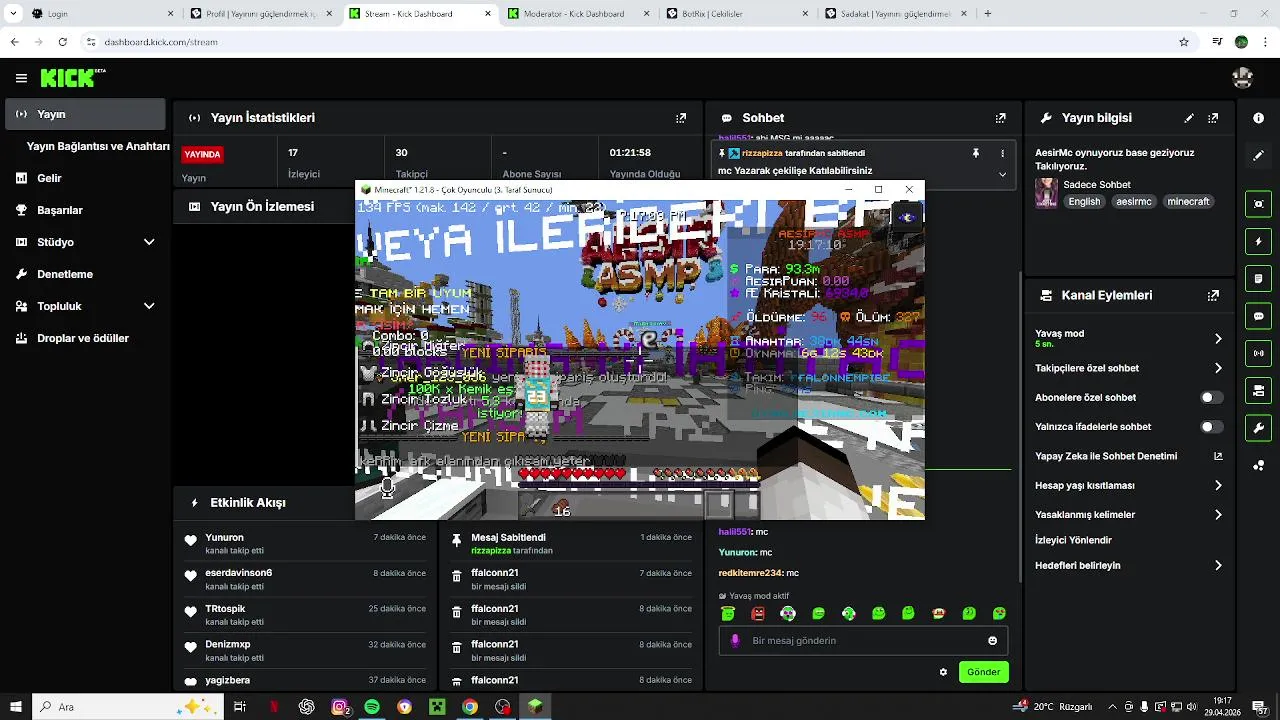The height and width of the screenshot is (720, 1280).
Task: Open the hamburger menu next to Kick logo
Action: click(x=21, y=78)
